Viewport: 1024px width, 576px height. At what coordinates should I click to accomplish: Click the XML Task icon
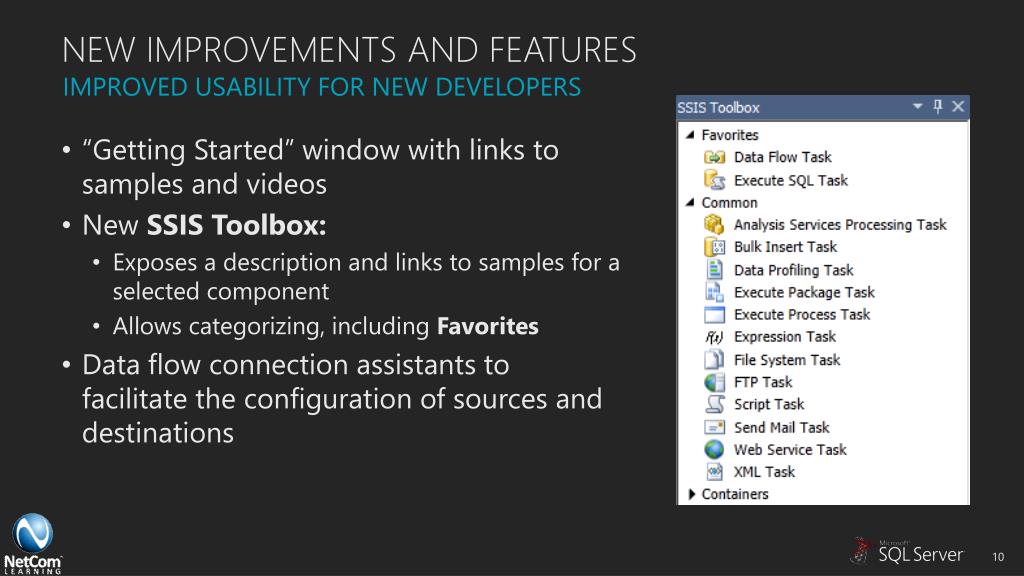(714, 472)
